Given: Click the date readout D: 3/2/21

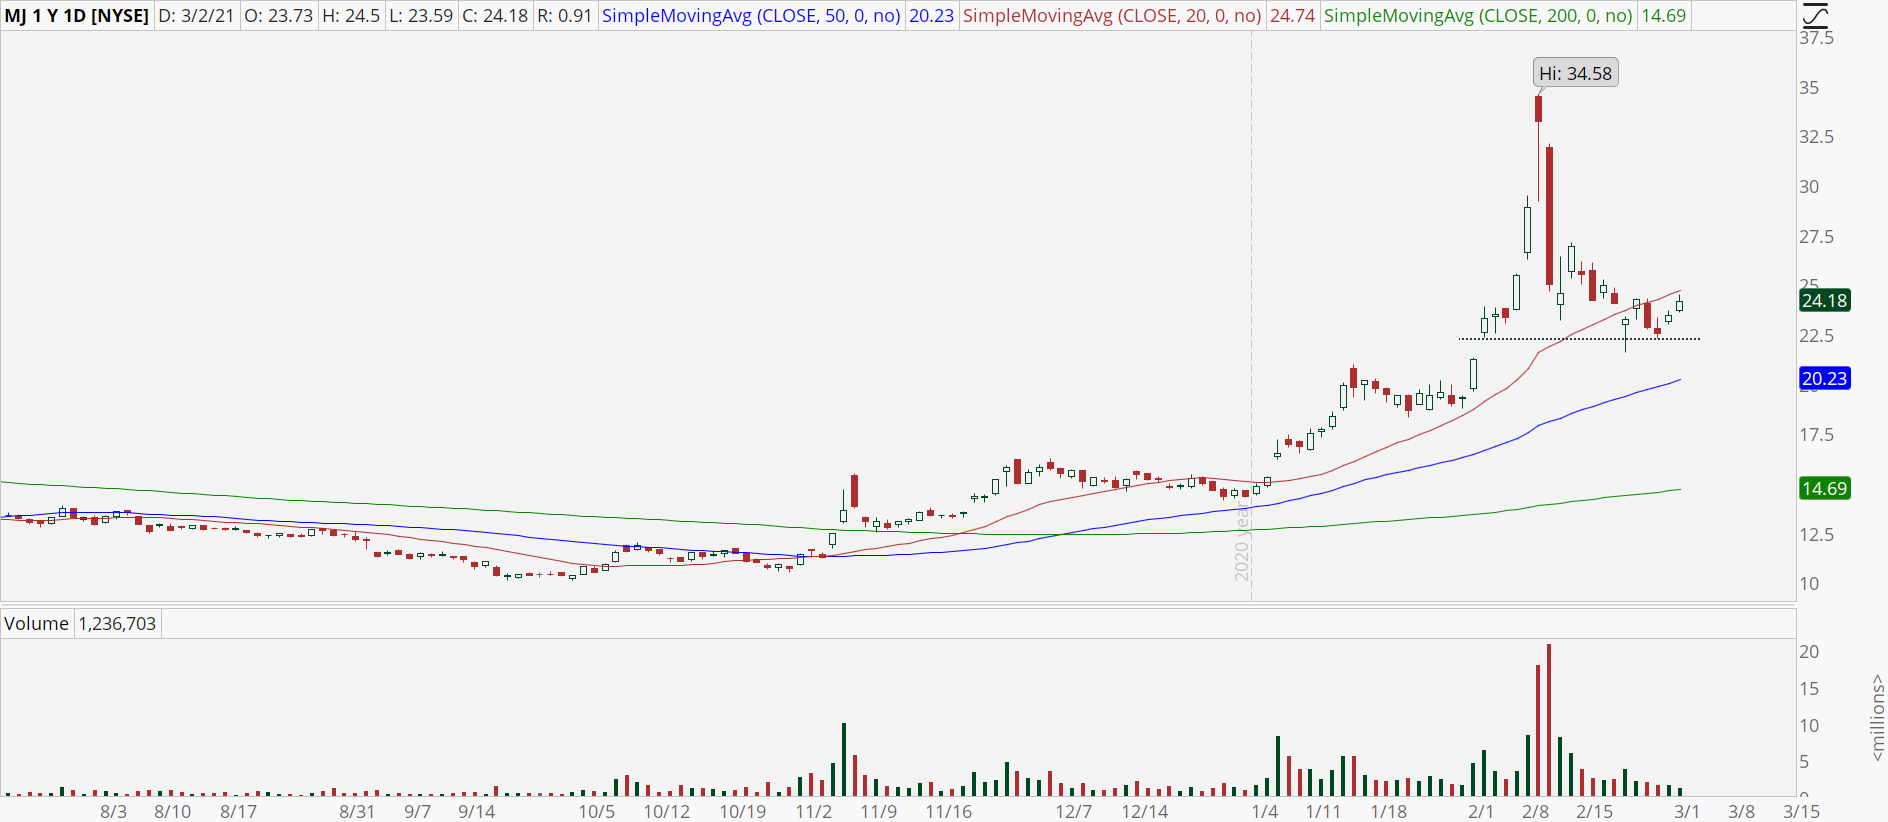Looking at the screenshot, I should pos(197,16).
